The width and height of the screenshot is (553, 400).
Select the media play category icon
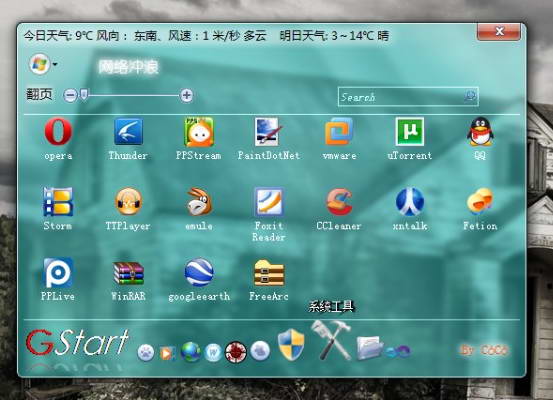(x=167, y=353)
